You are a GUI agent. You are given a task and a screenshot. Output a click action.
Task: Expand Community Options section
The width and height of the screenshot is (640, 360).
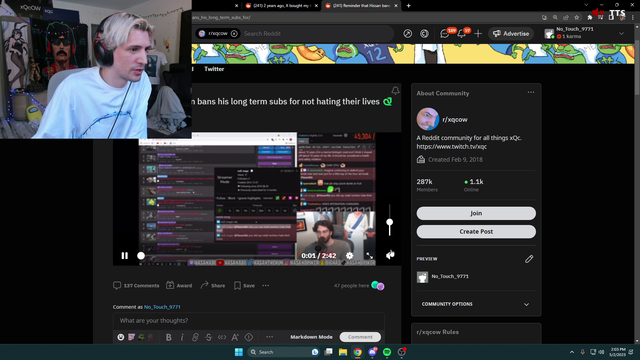(x=476, y=304)
